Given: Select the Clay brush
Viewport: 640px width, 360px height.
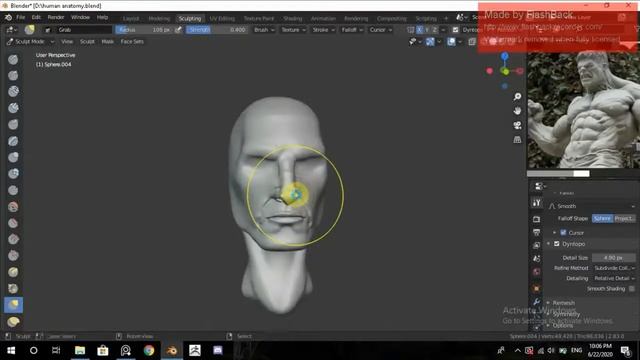Looking at the screenshot, I should point(13,92).
